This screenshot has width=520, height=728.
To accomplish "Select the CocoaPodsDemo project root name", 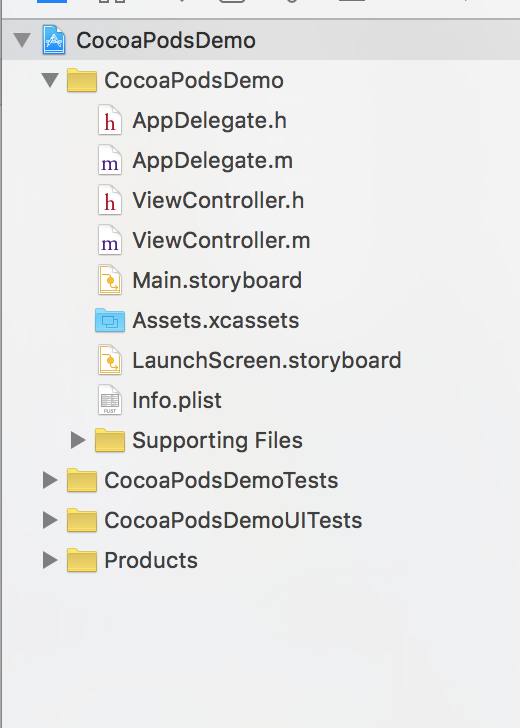I will pyautogui.click(x=166, y=40).
